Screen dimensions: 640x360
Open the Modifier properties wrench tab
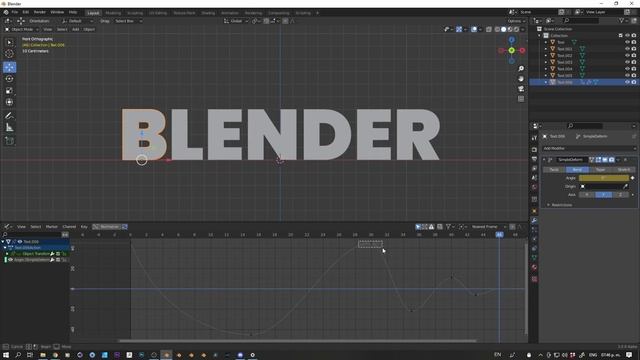click(x=534, y=220)
